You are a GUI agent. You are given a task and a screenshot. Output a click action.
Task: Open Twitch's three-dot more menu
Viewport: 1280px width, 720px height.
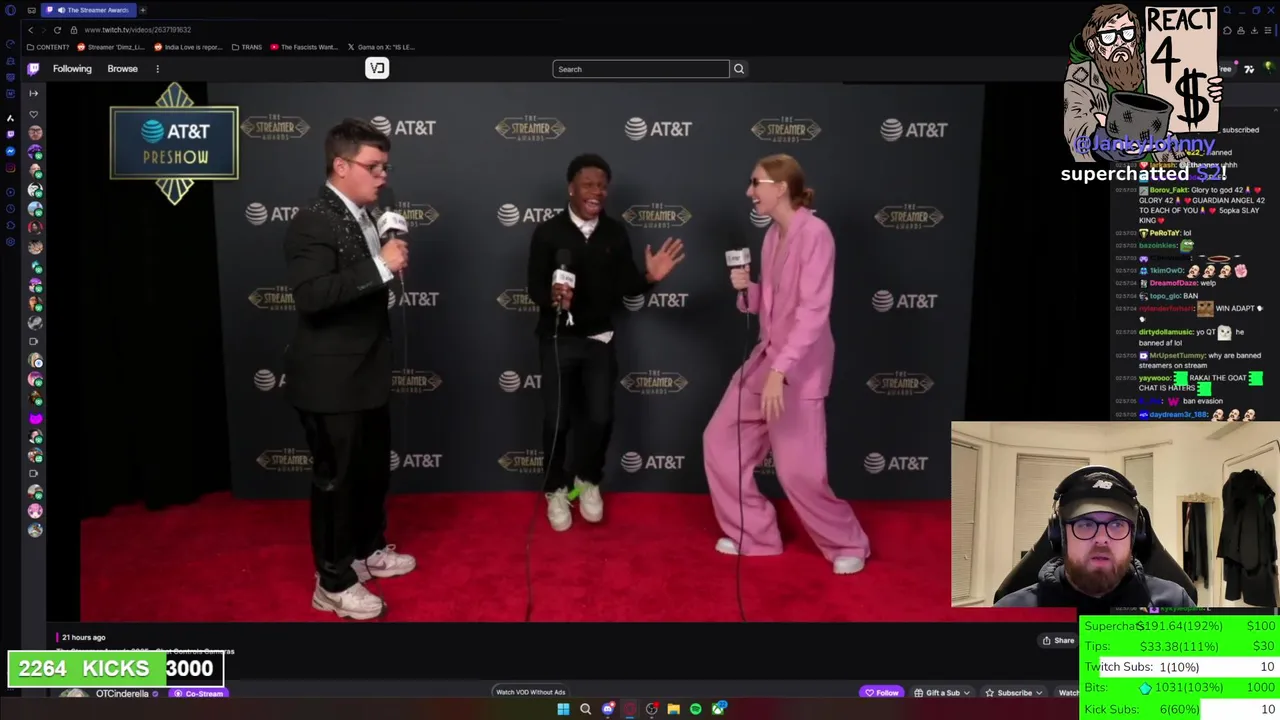[157, 69]
